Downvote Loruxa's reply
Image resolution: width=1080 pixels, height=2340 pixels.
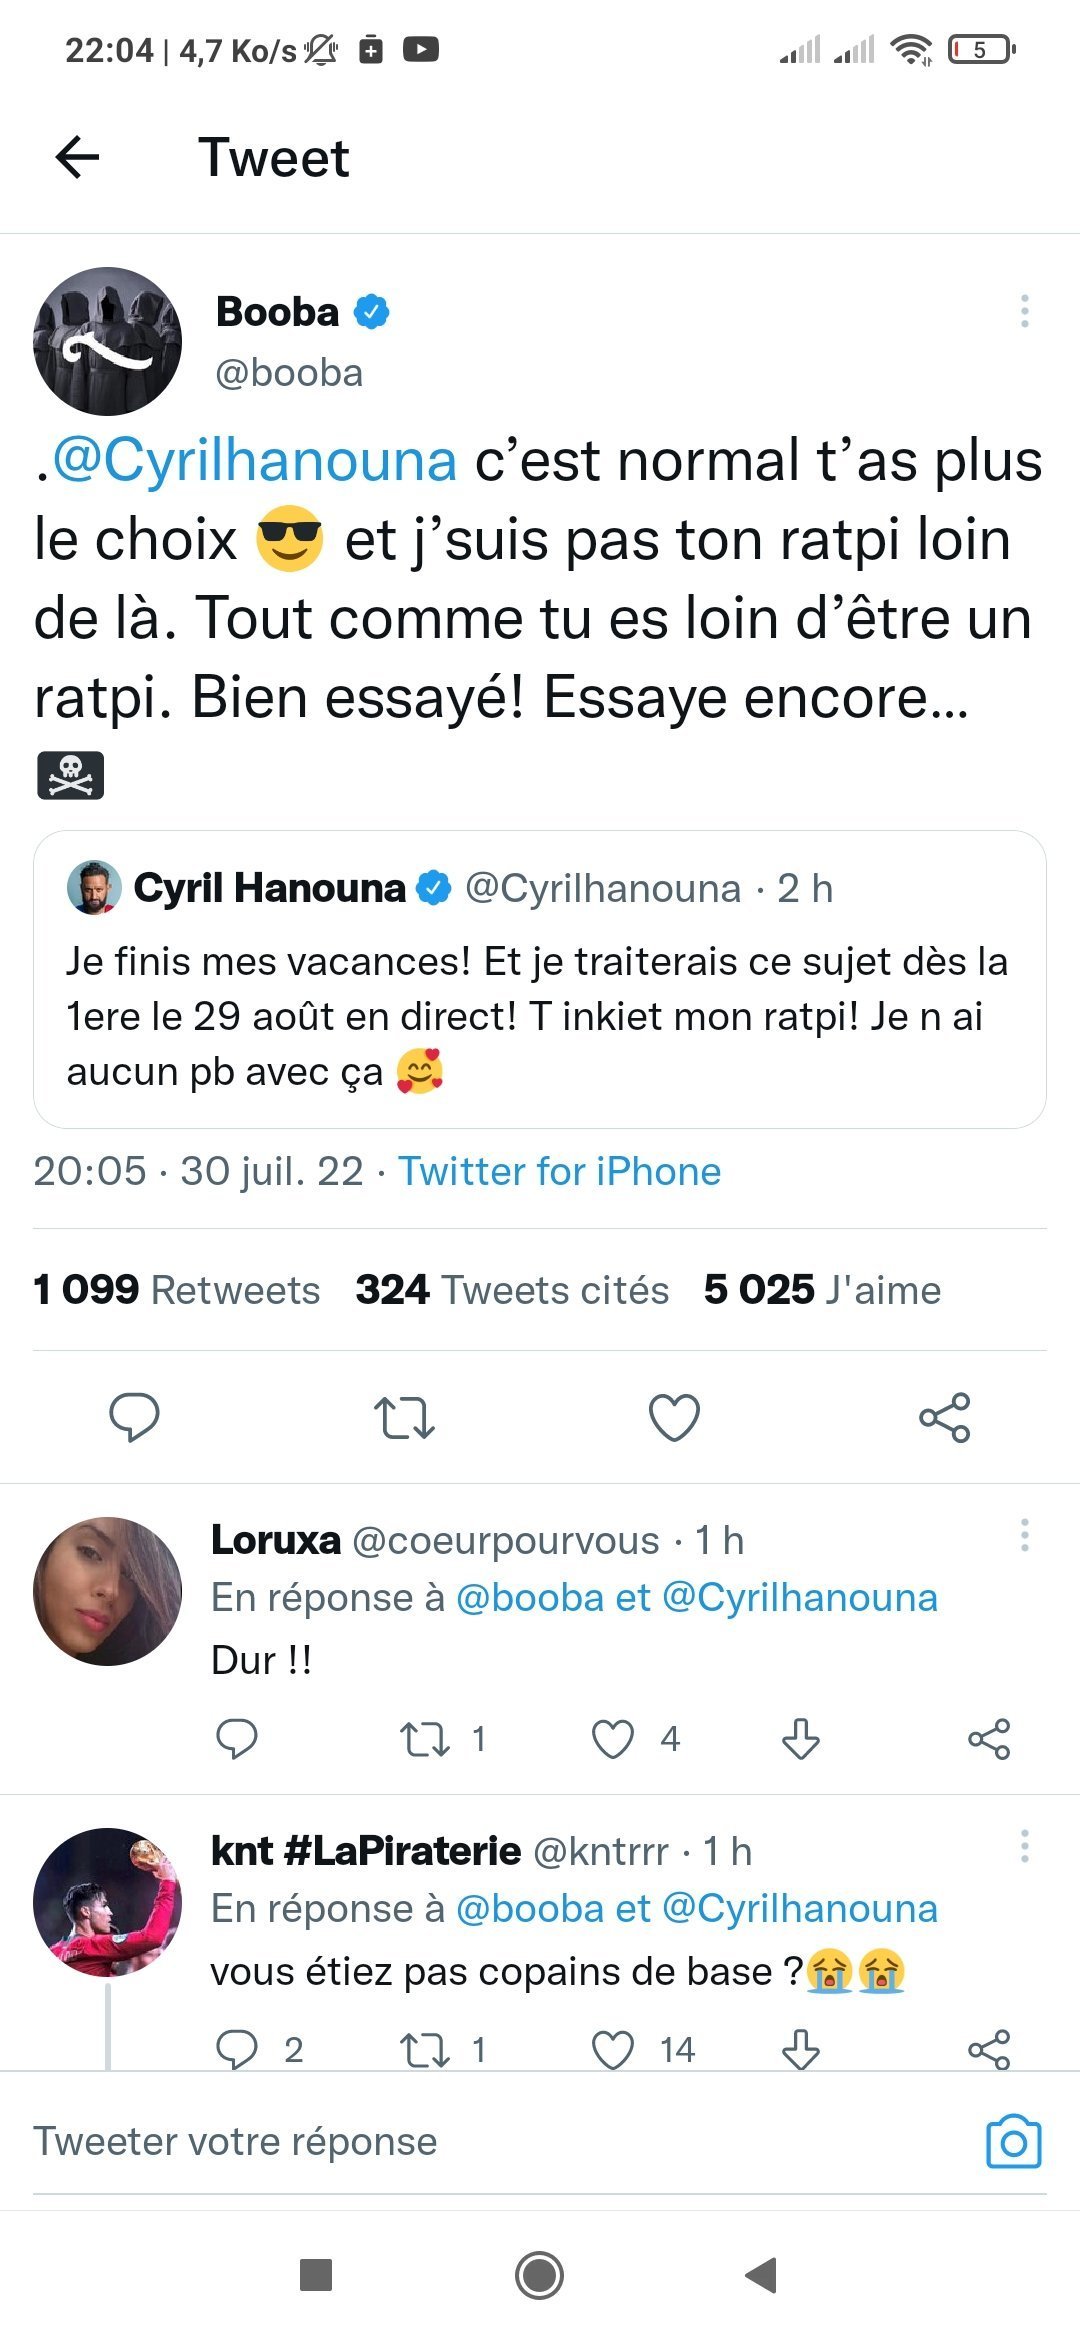tap(800, 1739)
